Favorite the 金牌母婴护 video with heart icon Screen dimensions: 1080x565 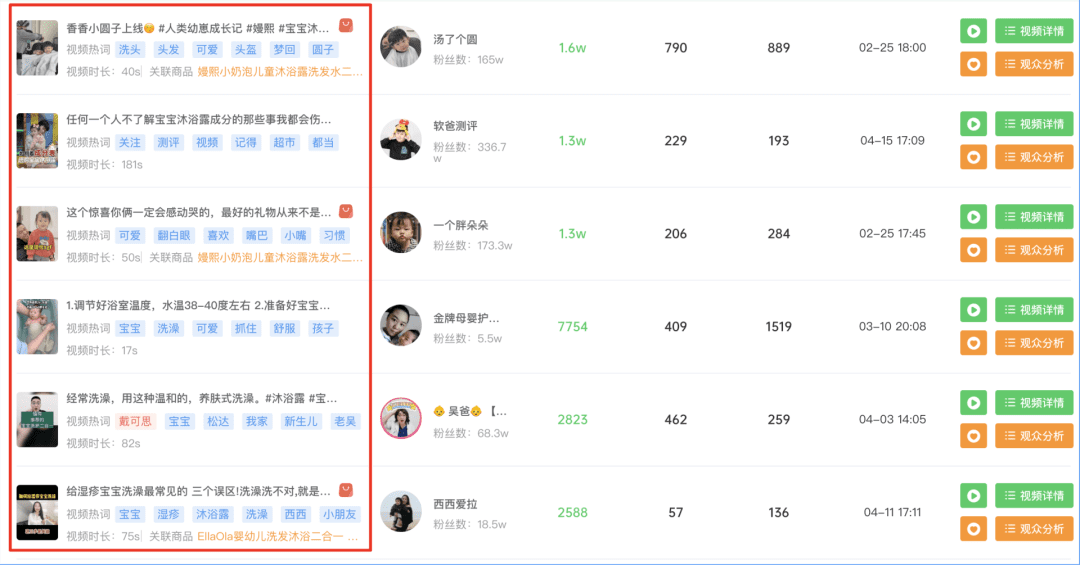pos(973,343)
